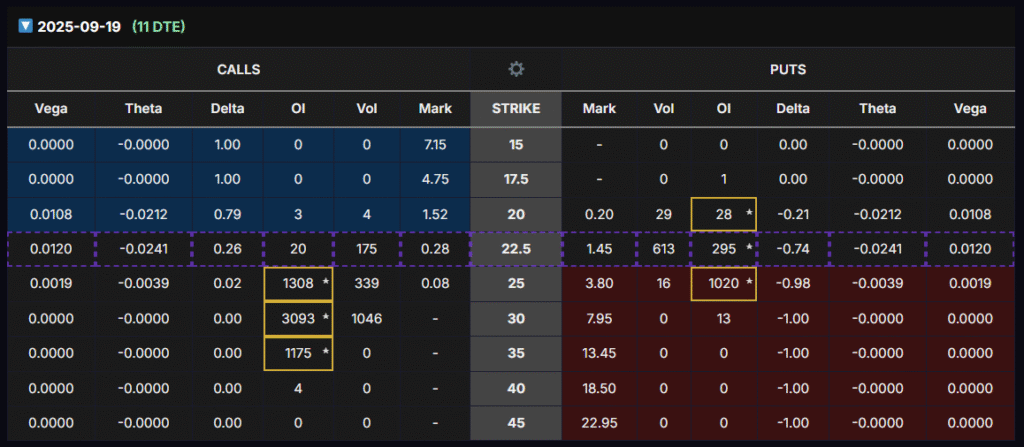The height and width of the screenshot is (447, 1024).
Task: Click the asterisk beside put OI 28
Action: [x=749, y=214]
